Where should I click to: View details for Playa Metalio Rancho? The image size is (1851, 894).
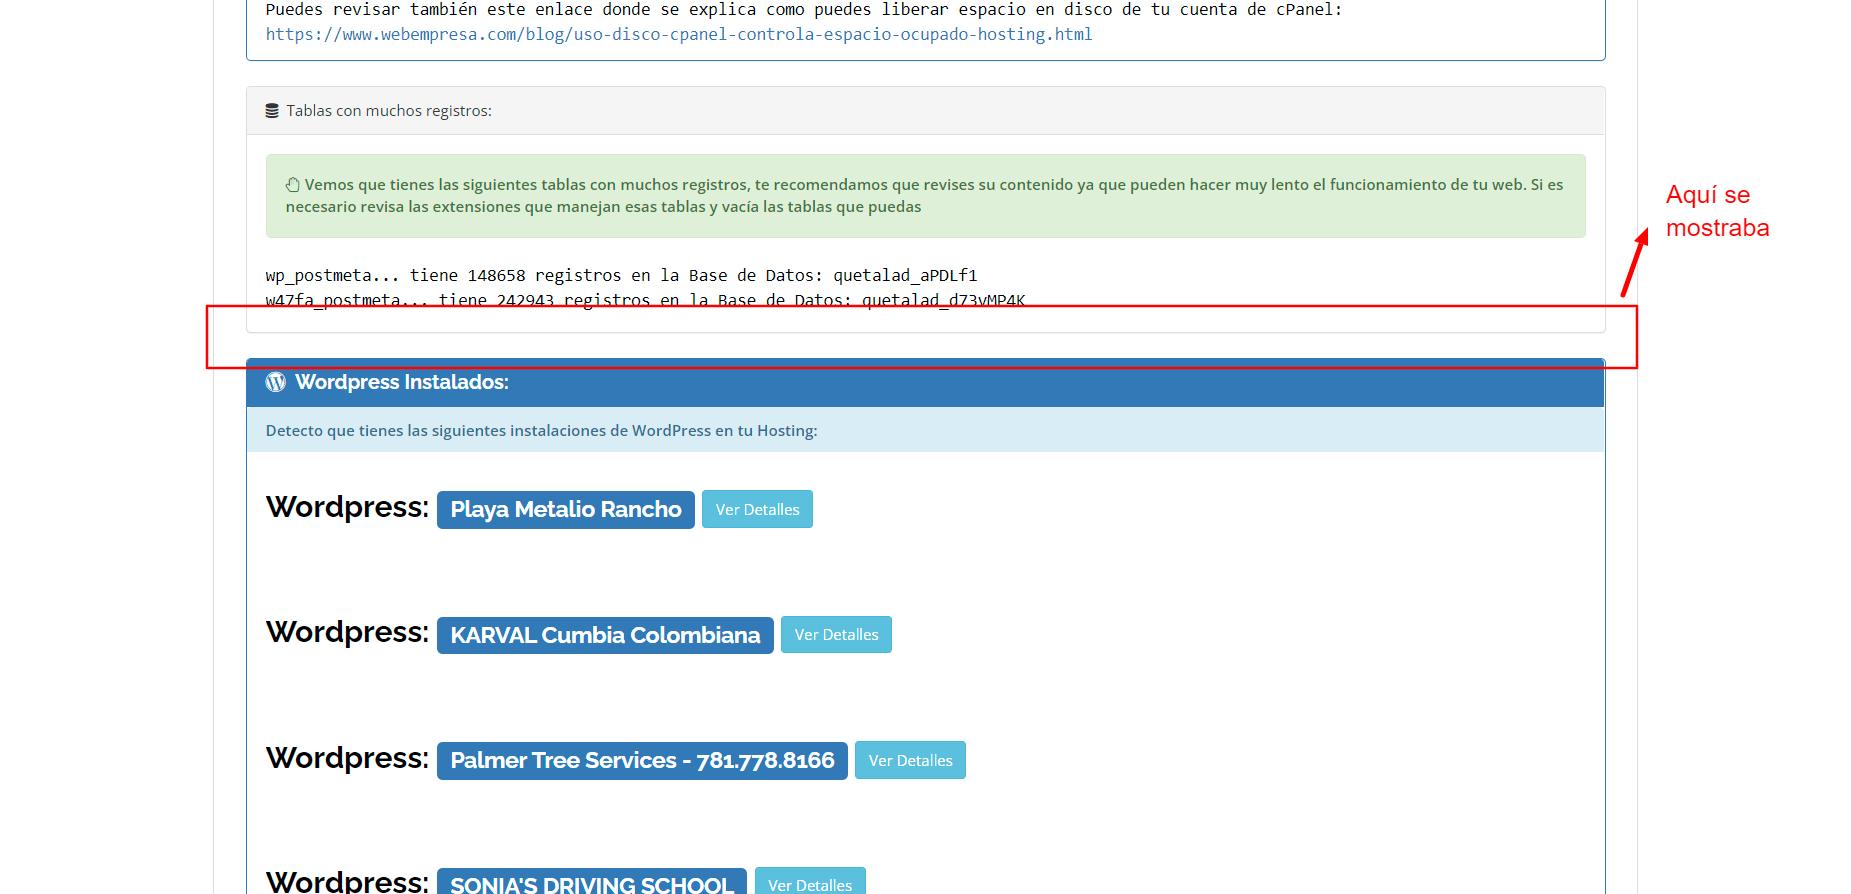click(x=757, y=509)
